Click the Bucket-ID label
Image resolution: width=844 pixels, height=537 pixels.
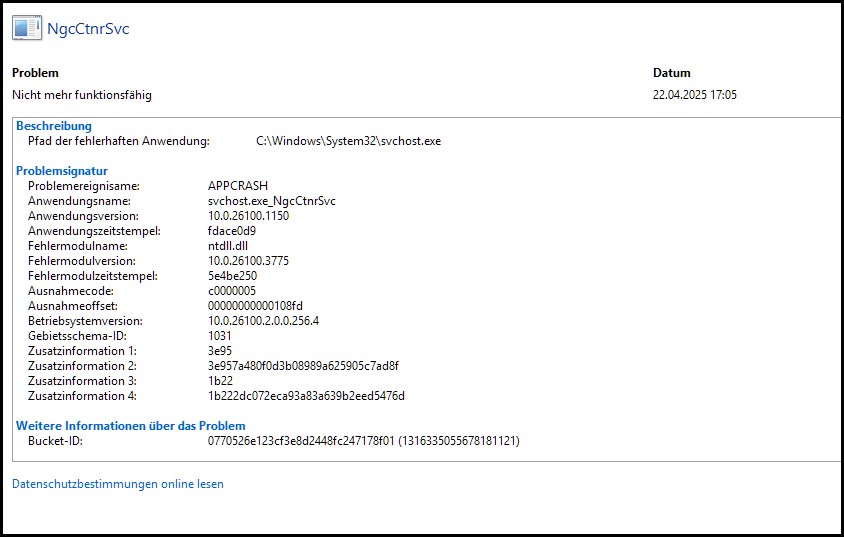click(55, 441)
